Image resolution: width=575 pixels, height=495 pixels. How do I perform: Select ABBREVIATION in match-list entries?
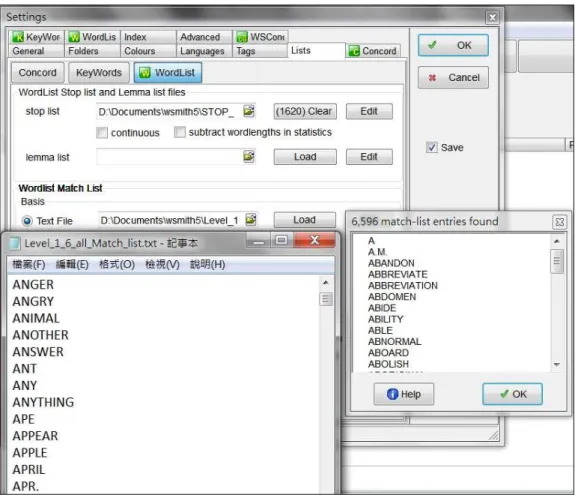(403, 286)
